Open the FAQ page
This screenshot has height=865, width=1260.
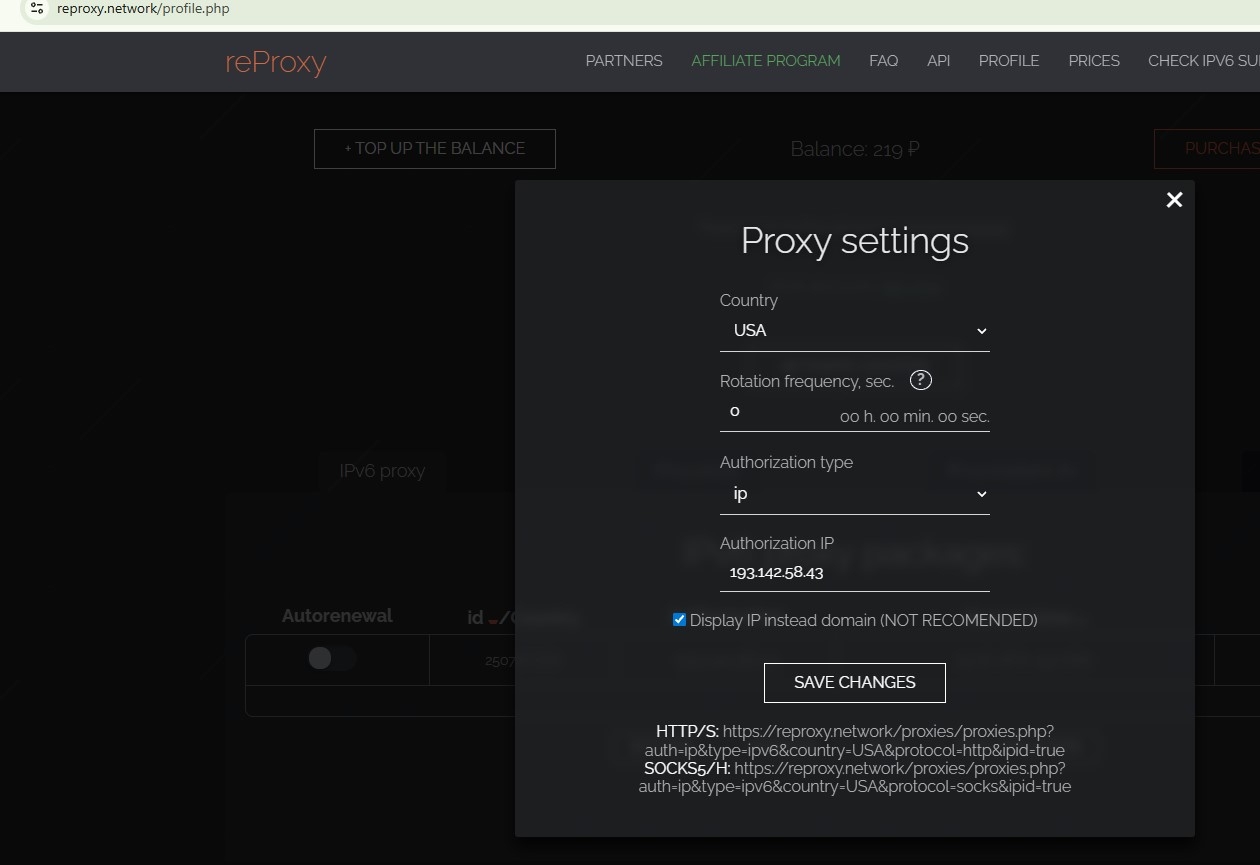click(x=883, y=61)
